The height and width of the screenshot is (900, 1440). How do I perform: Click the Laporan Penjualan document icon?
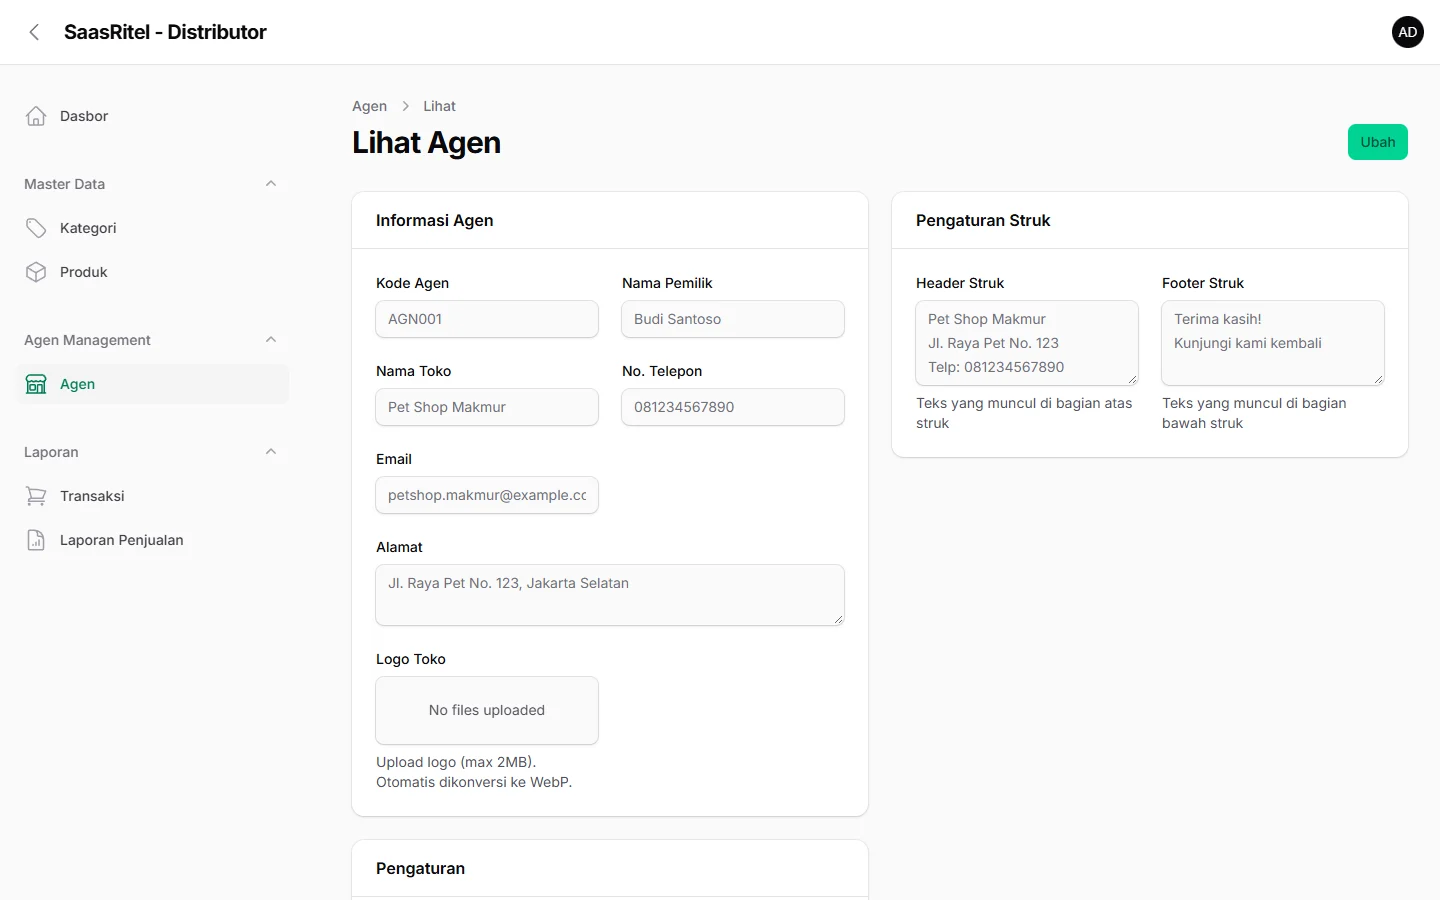36,540
